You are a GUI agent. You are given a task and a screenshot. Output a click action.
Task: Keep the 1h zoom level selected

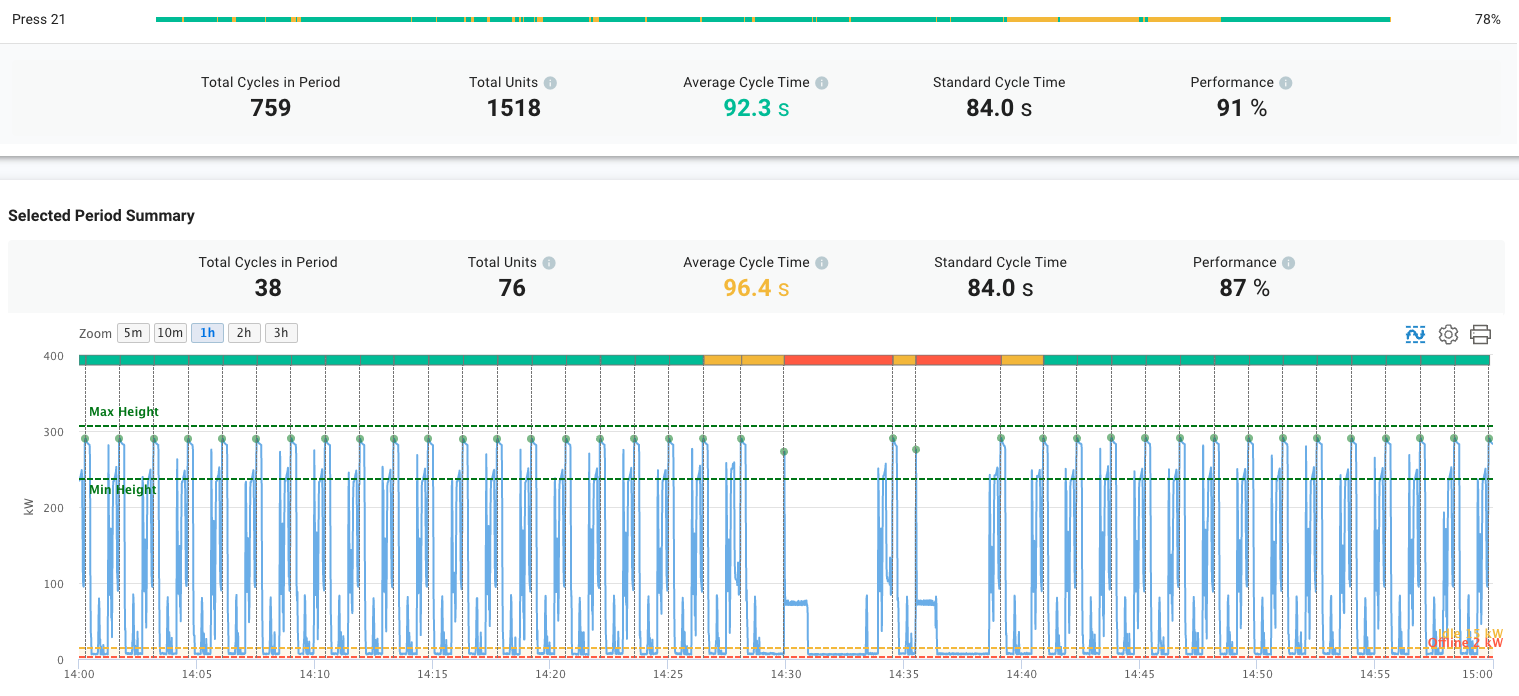click(207, 332)
